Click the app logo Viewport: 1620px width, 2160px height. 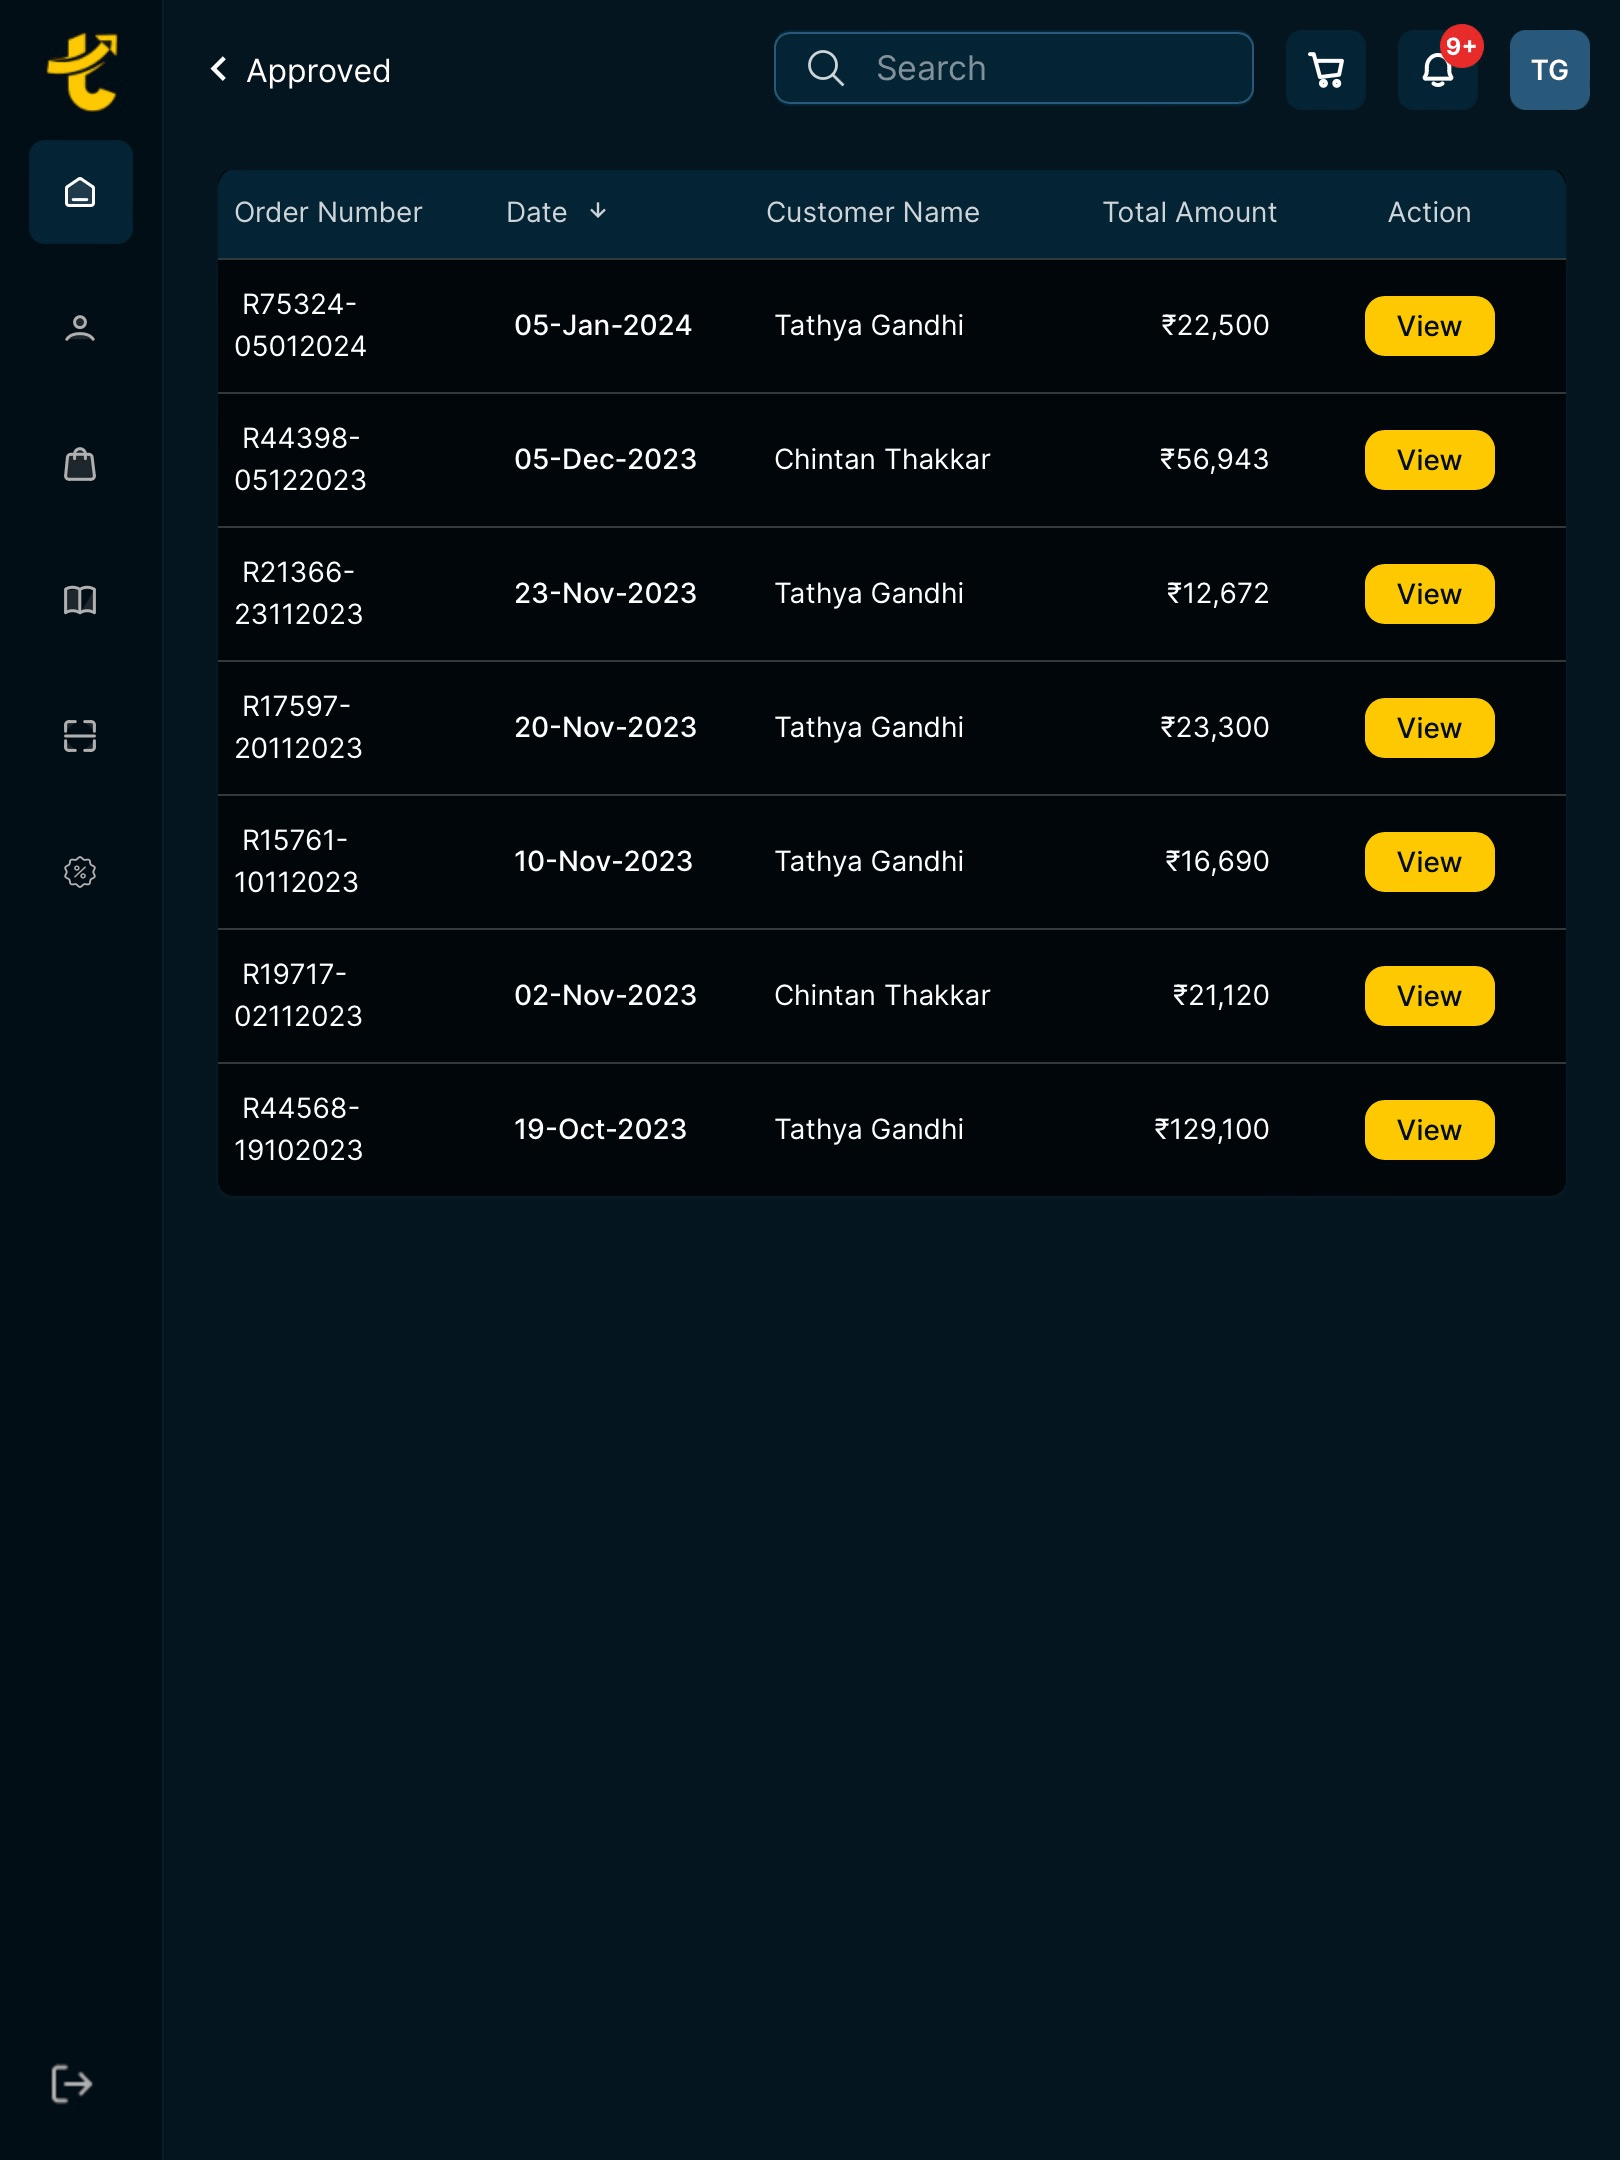click(x=82, y=72)
